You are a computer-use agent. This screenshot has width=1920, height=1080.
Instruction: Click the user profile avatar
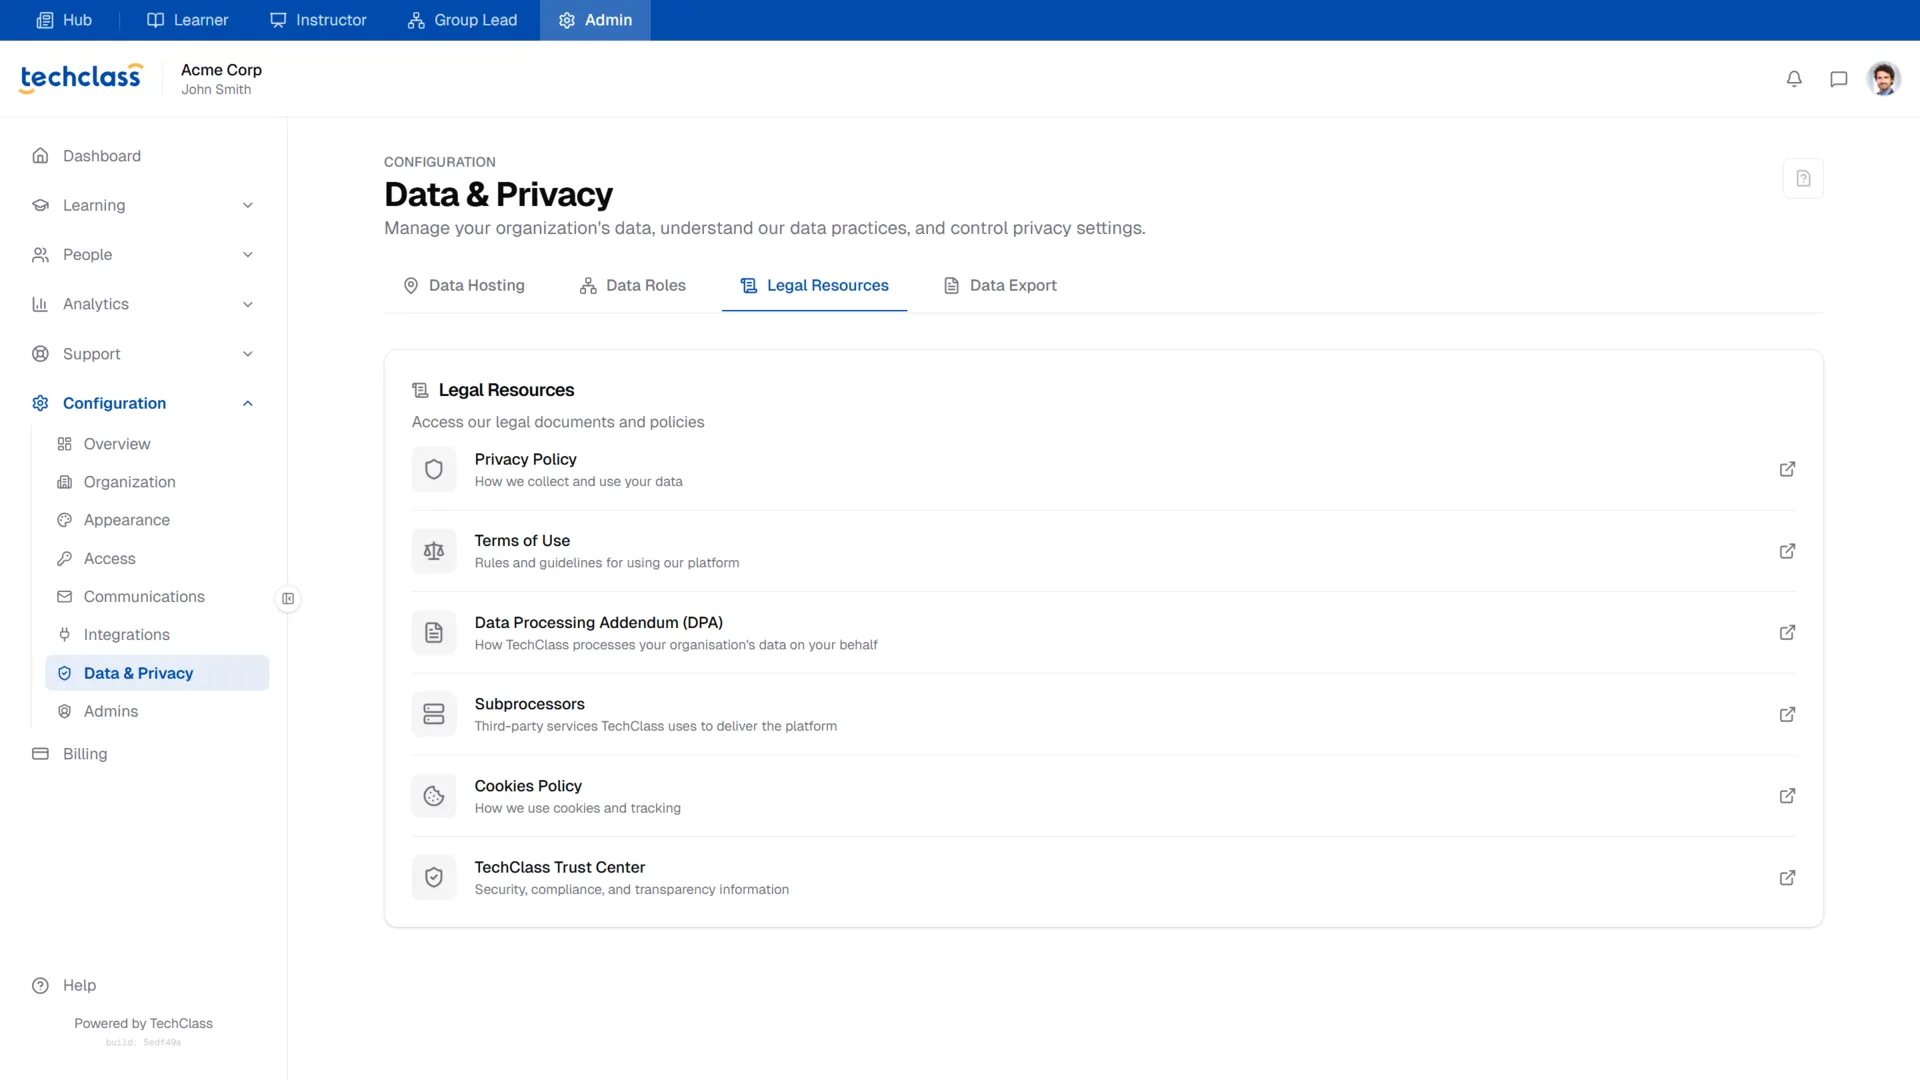pos(1883,79)
